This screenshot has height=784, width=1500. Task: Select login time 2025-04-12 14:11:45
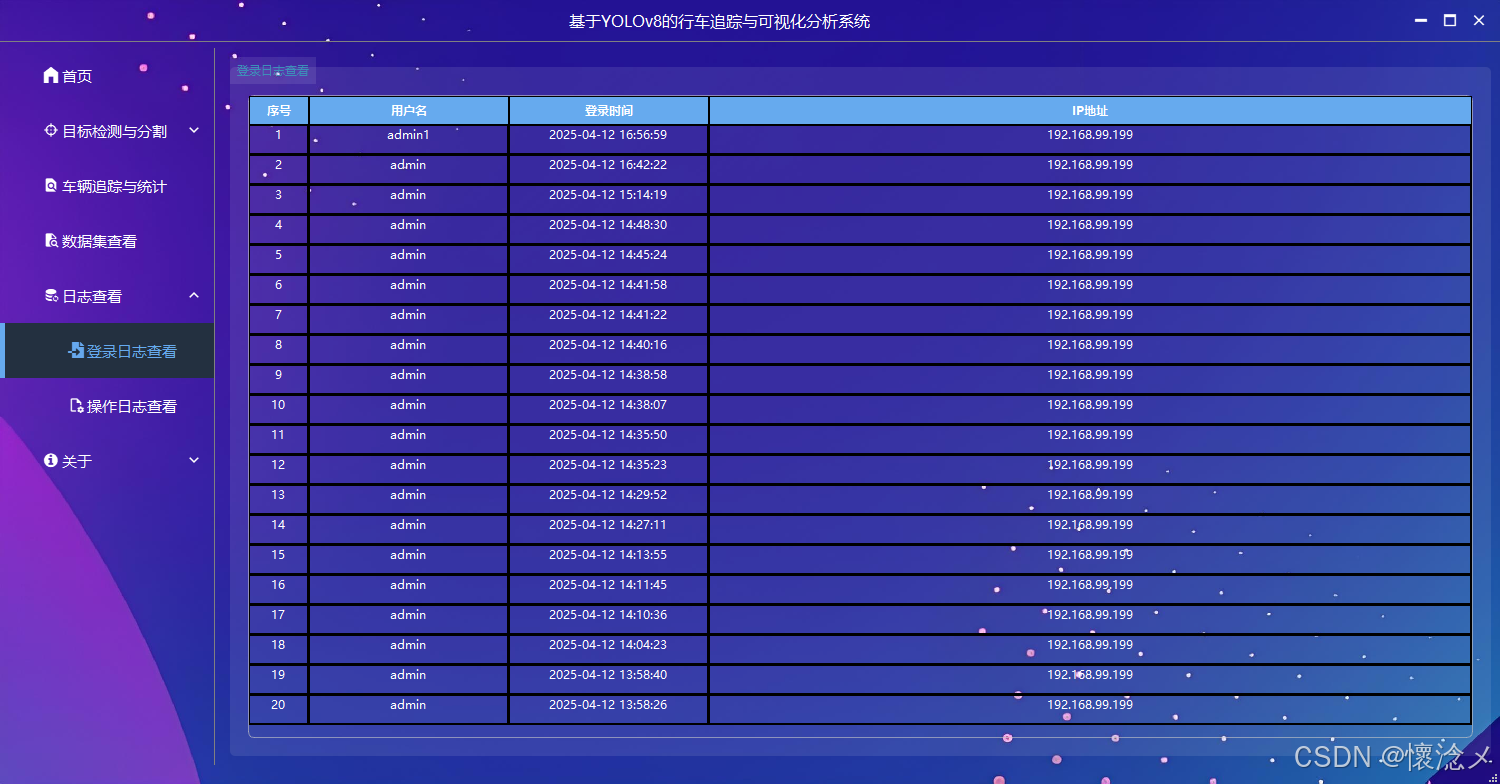click(x=608, y=585)
